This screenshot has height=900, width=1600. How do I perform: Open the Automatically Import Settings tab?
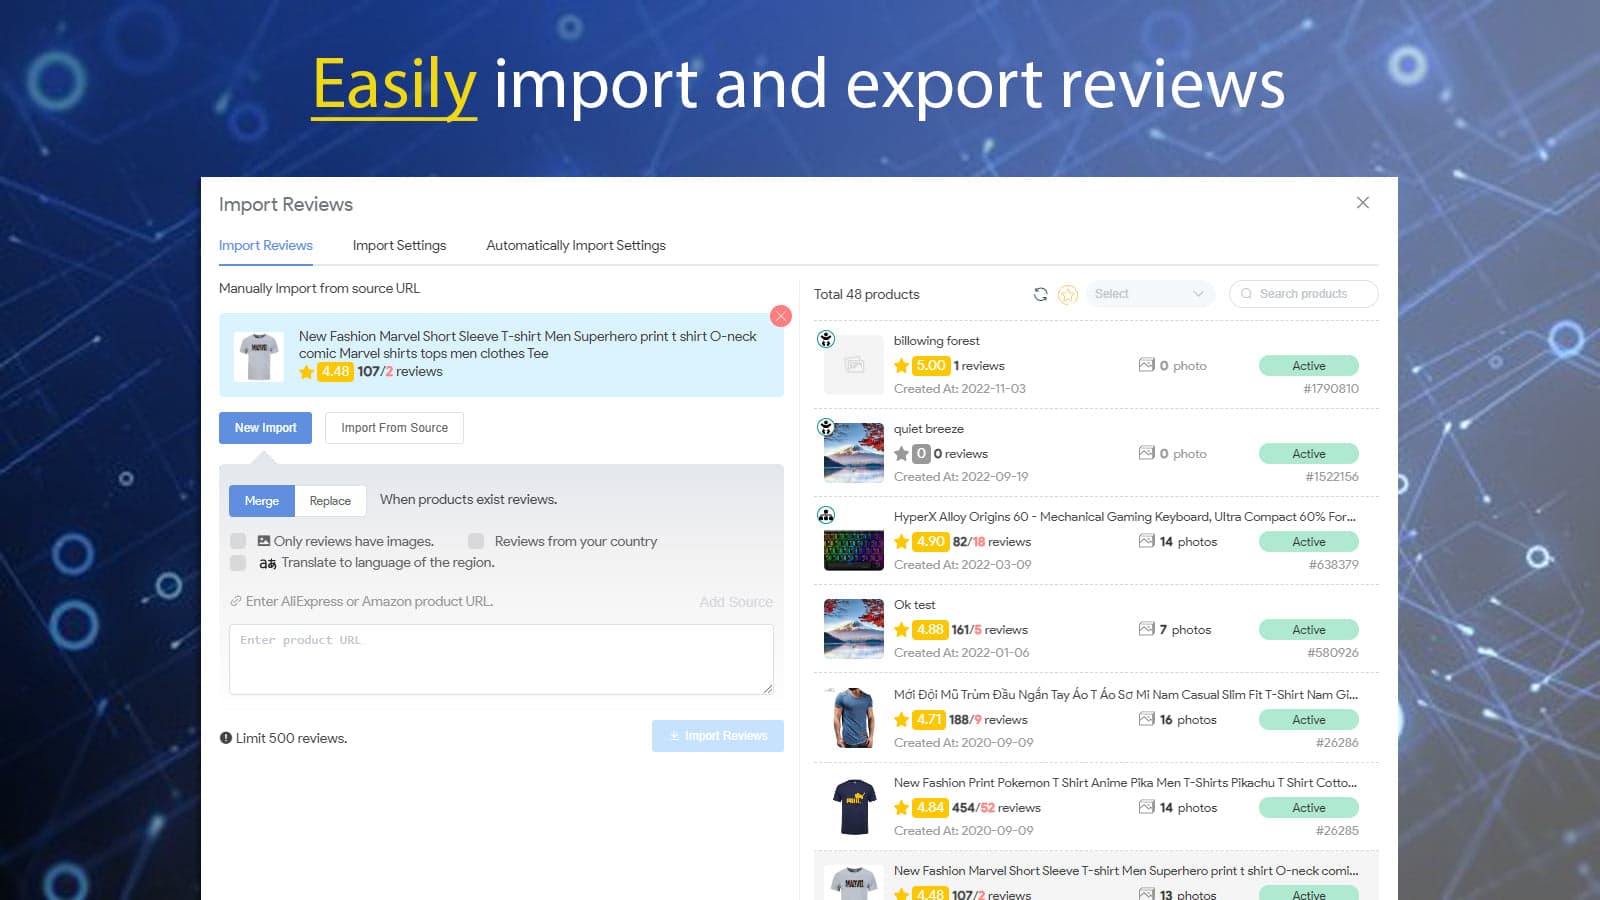575,245
